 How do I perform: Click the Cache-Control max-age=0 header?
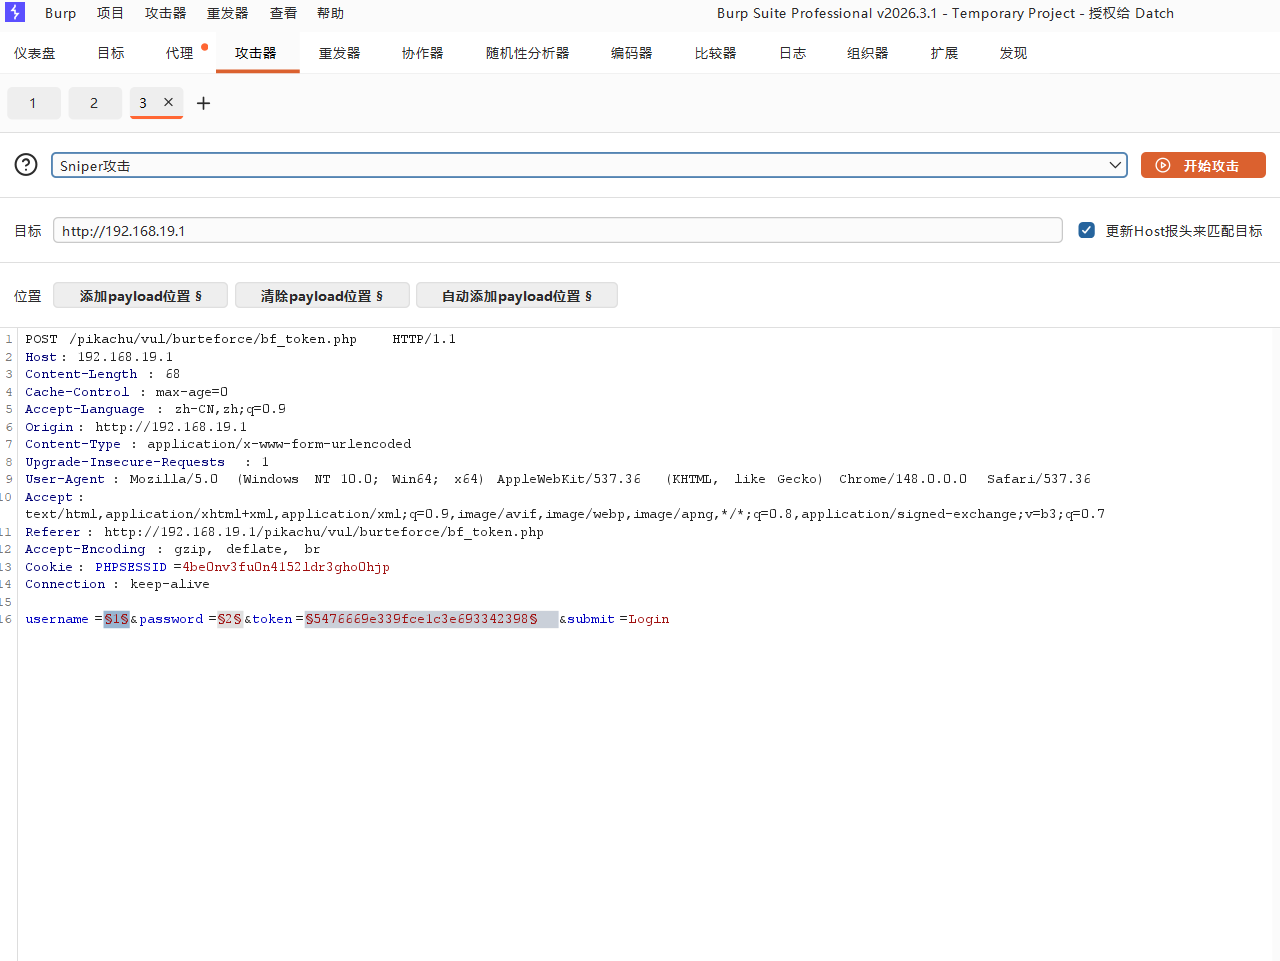point(126,392)
